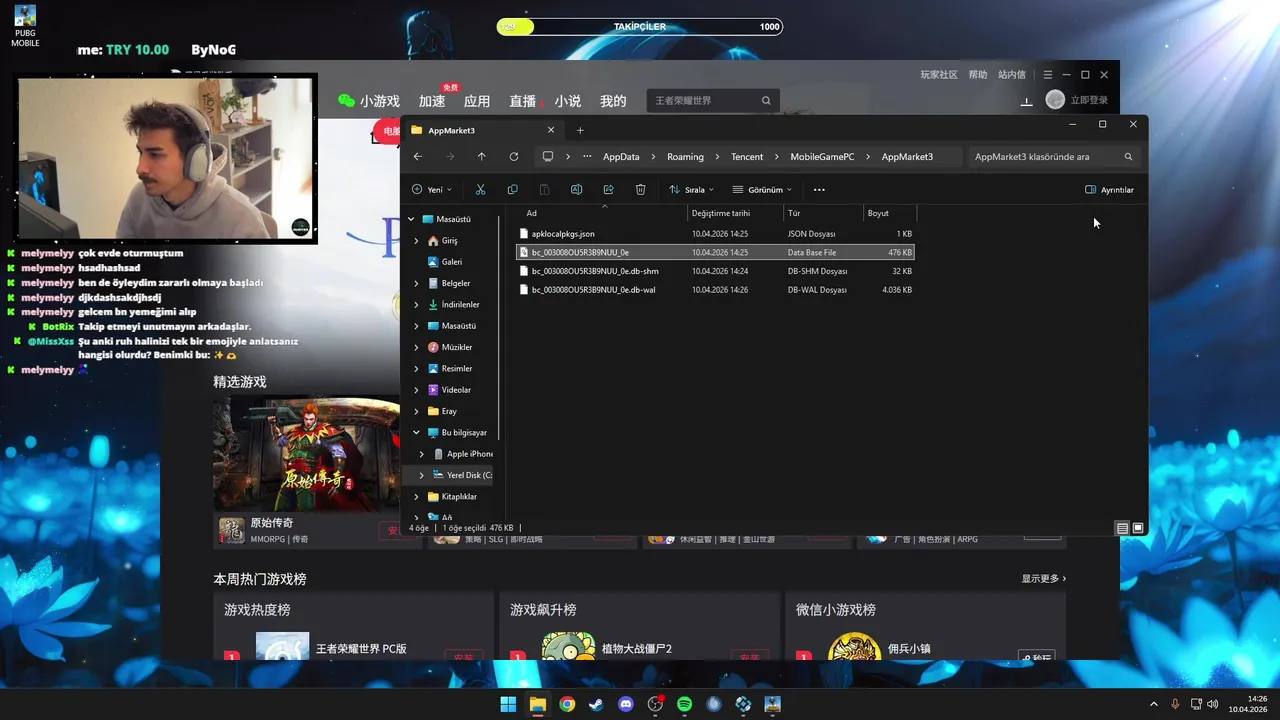1280x720 pixels.
Task: Add a new File Explorer tab
Action: (580, 130)
